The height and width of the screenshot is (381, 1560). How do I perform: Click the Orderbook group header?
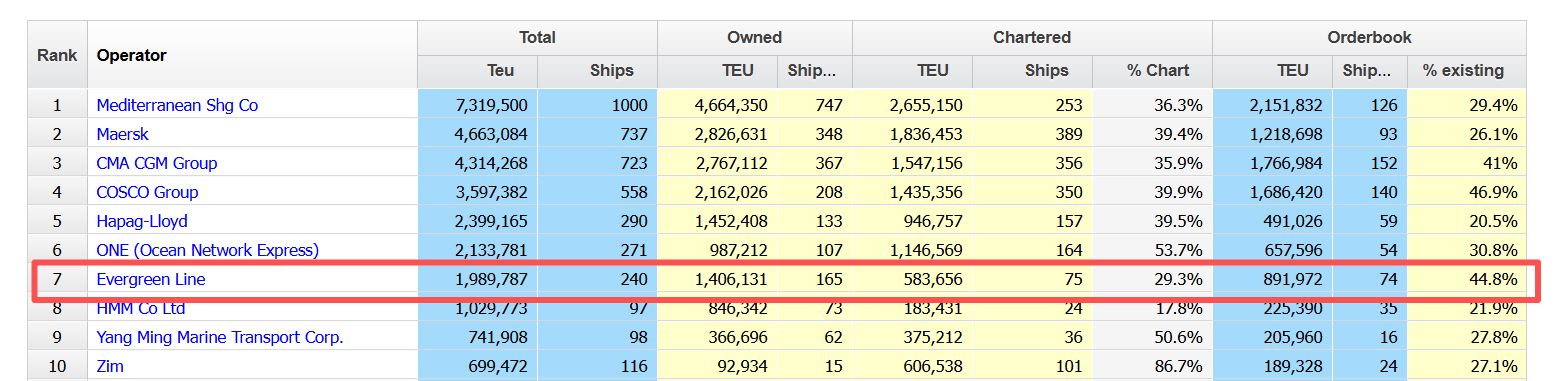tap(1370, 38)
